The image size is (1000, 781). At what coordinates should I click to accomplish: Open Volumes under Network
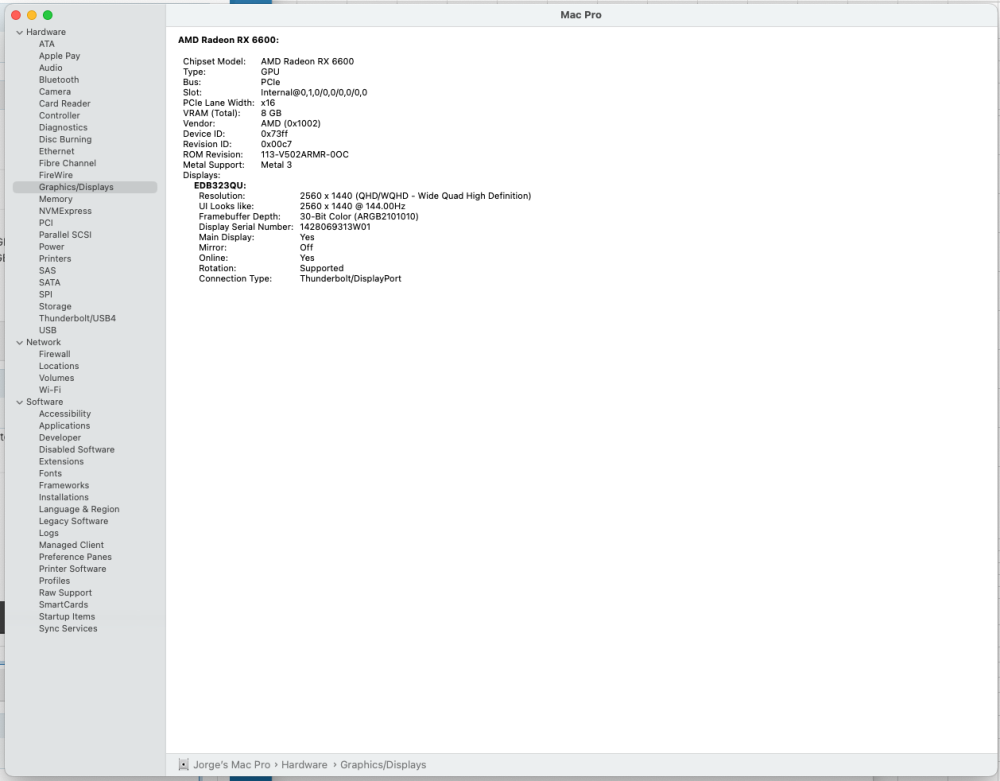tap(56, 378)
